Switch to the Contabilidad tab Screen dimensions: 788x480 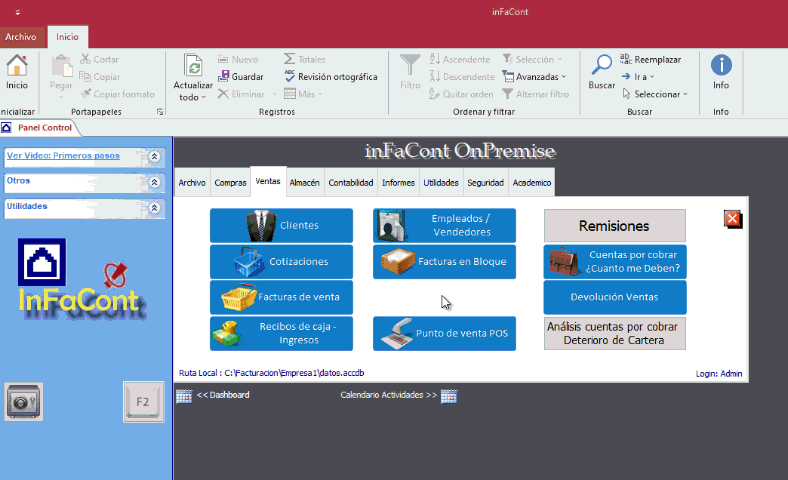pyautogui.click(x=351, y=182)
